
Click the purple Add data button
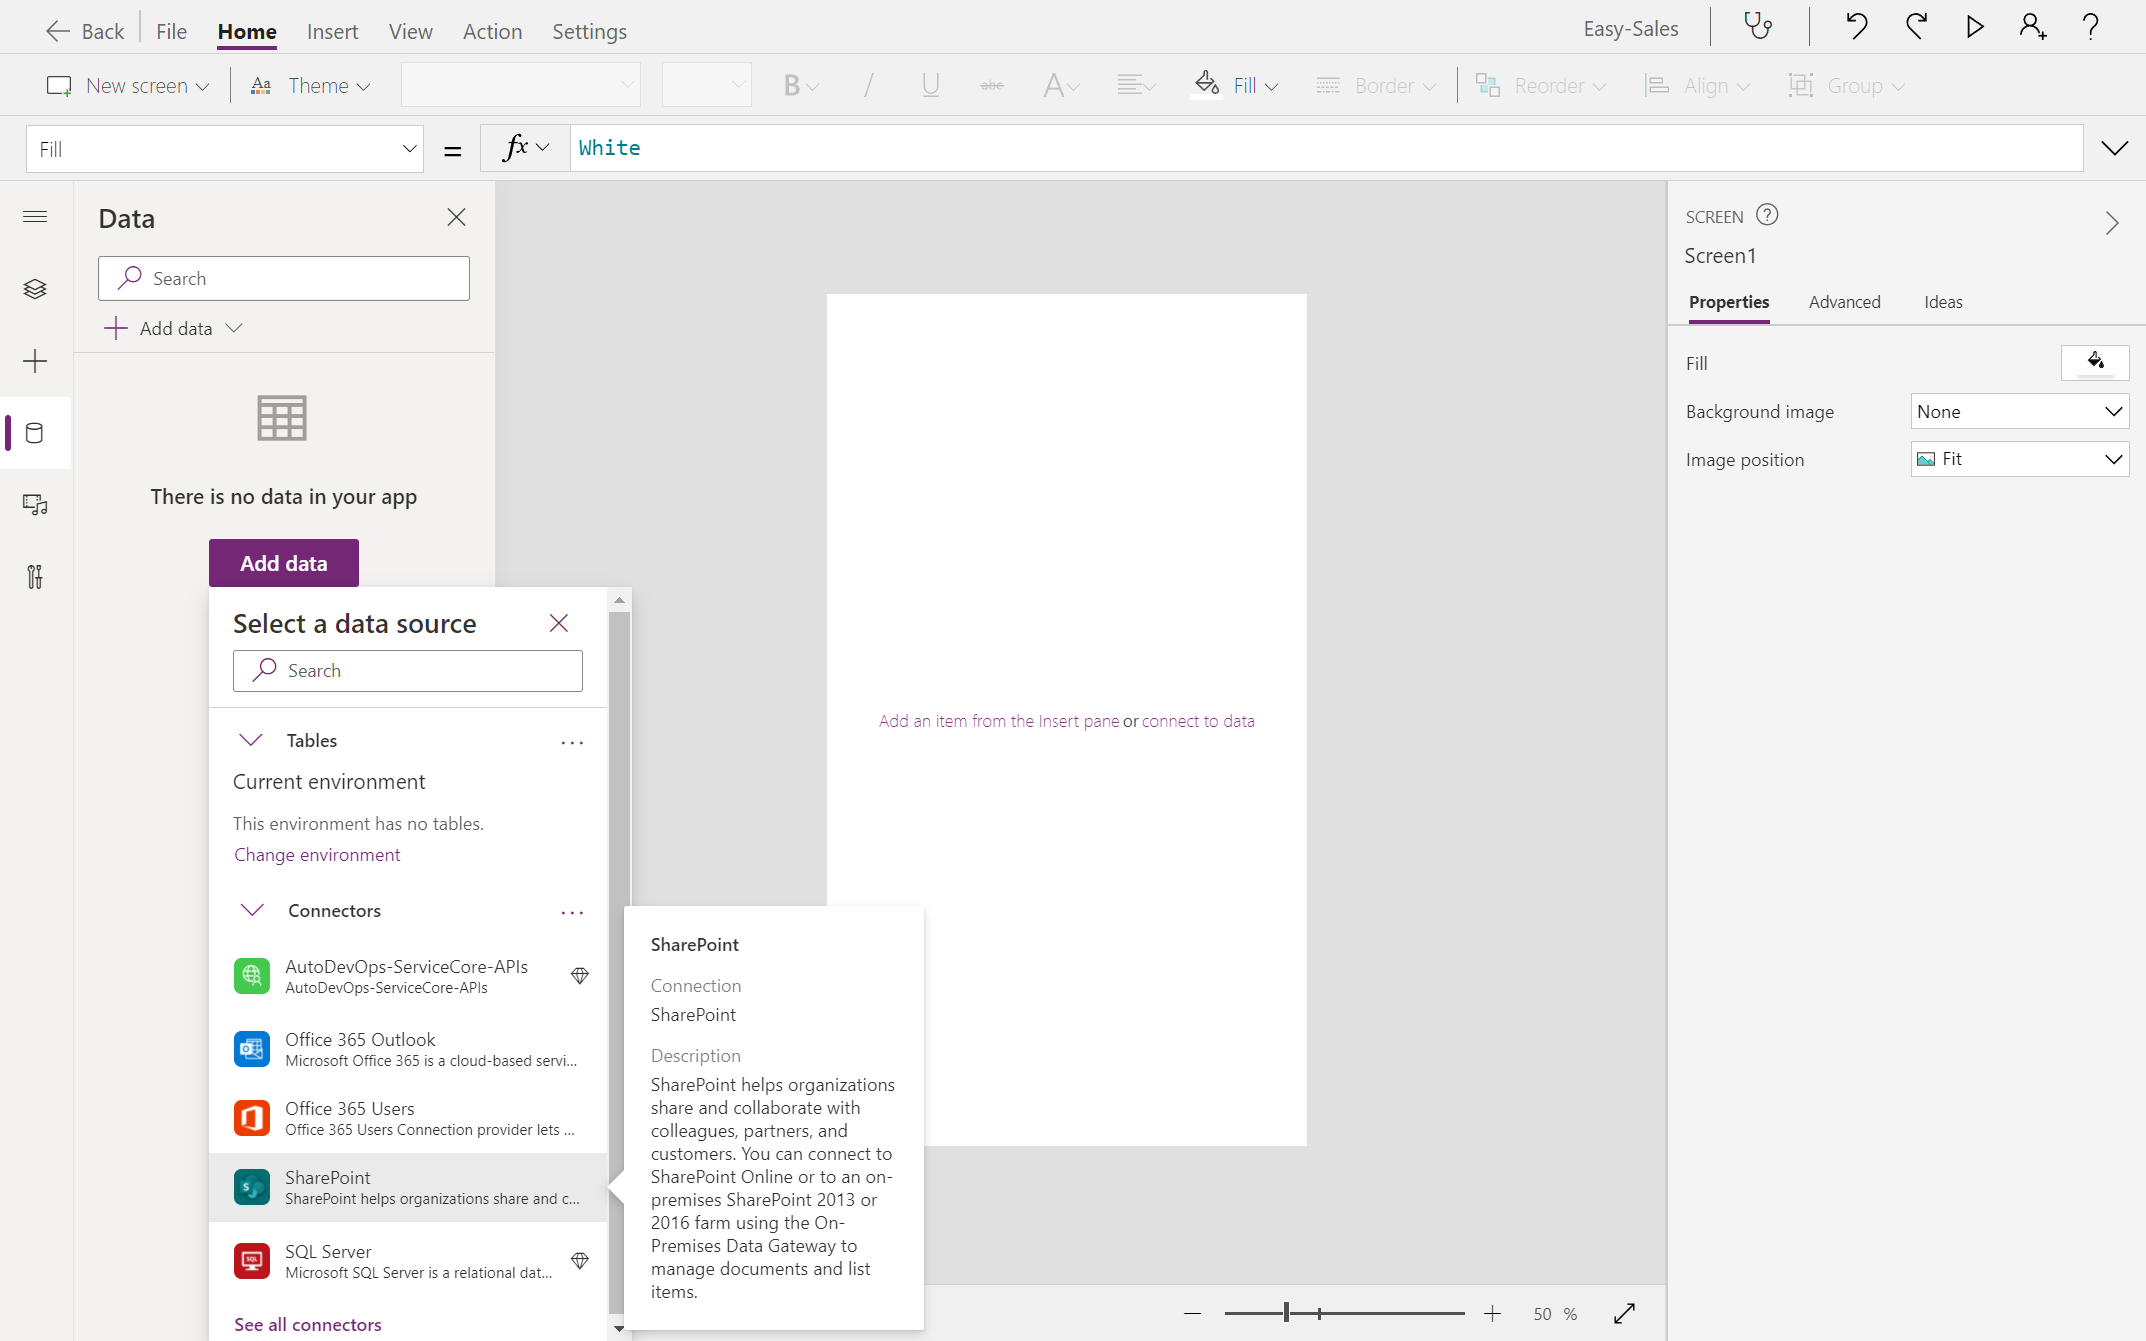pyautogui.click(x=283, y=563)
